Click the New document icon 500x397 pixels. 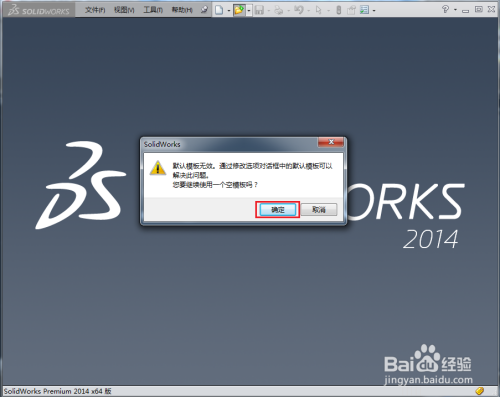coord(219,10)
